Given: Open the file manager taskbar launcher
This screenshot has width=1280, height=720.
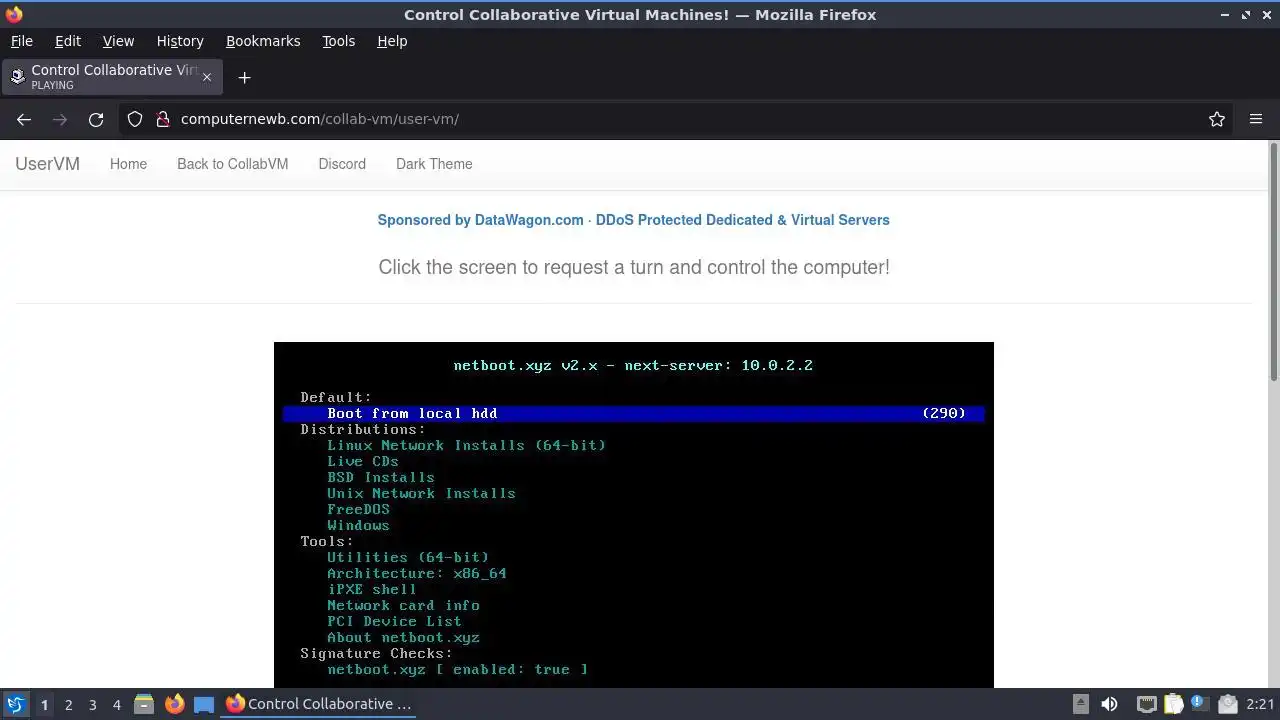Looking at the screenshot, I should pyautogui.click(x=144, y=704).
